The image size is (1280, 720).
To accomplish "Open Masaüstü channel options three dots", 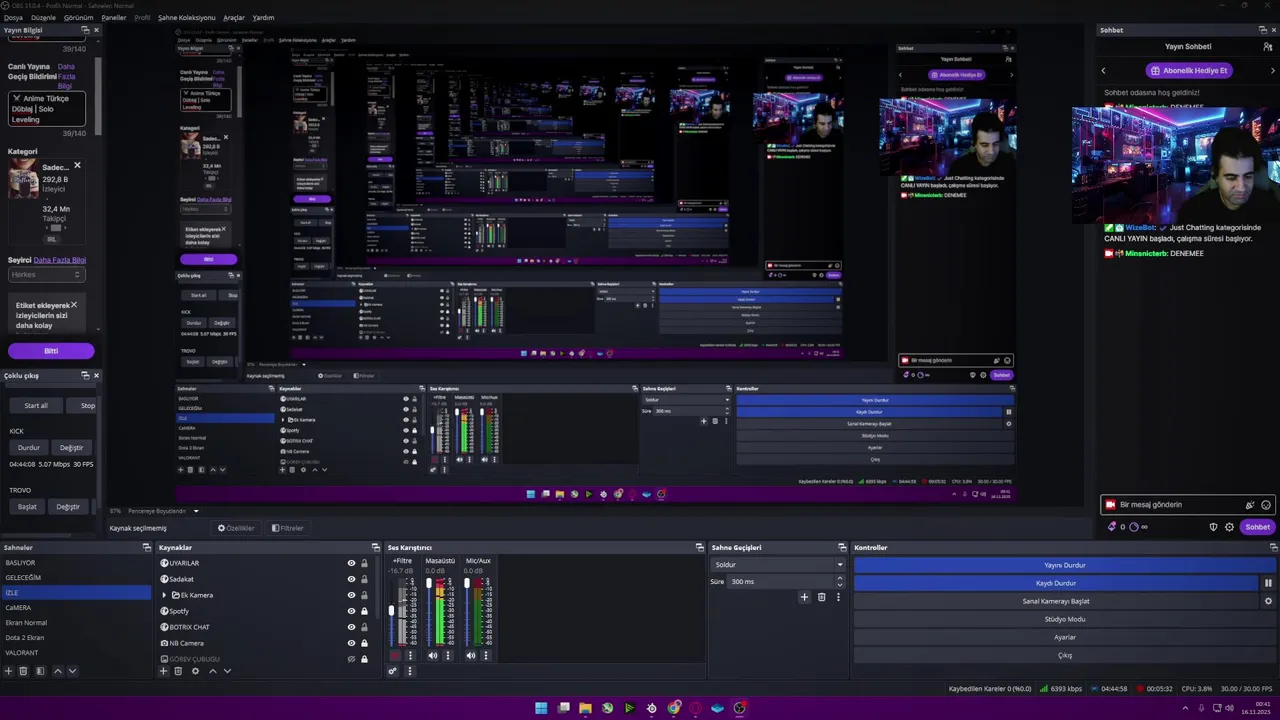I will [447, 656].
